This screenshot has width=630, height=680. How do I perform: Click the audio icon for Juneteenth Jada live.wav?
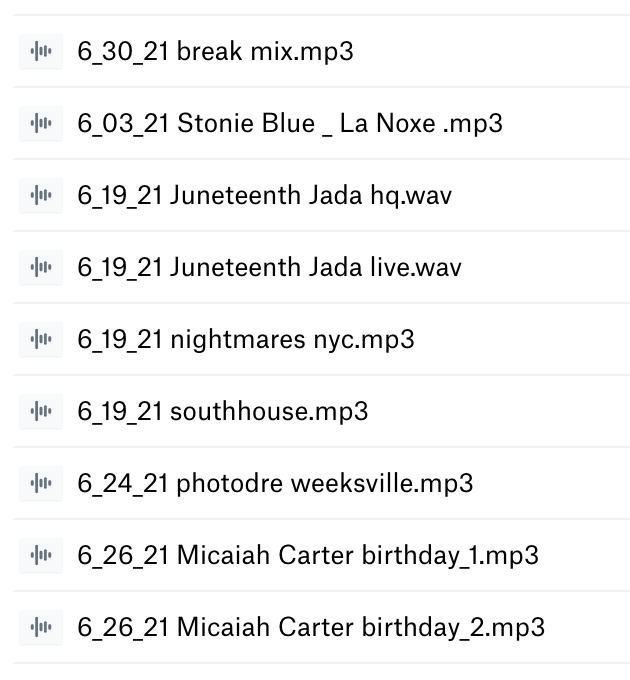click(41, 268)
